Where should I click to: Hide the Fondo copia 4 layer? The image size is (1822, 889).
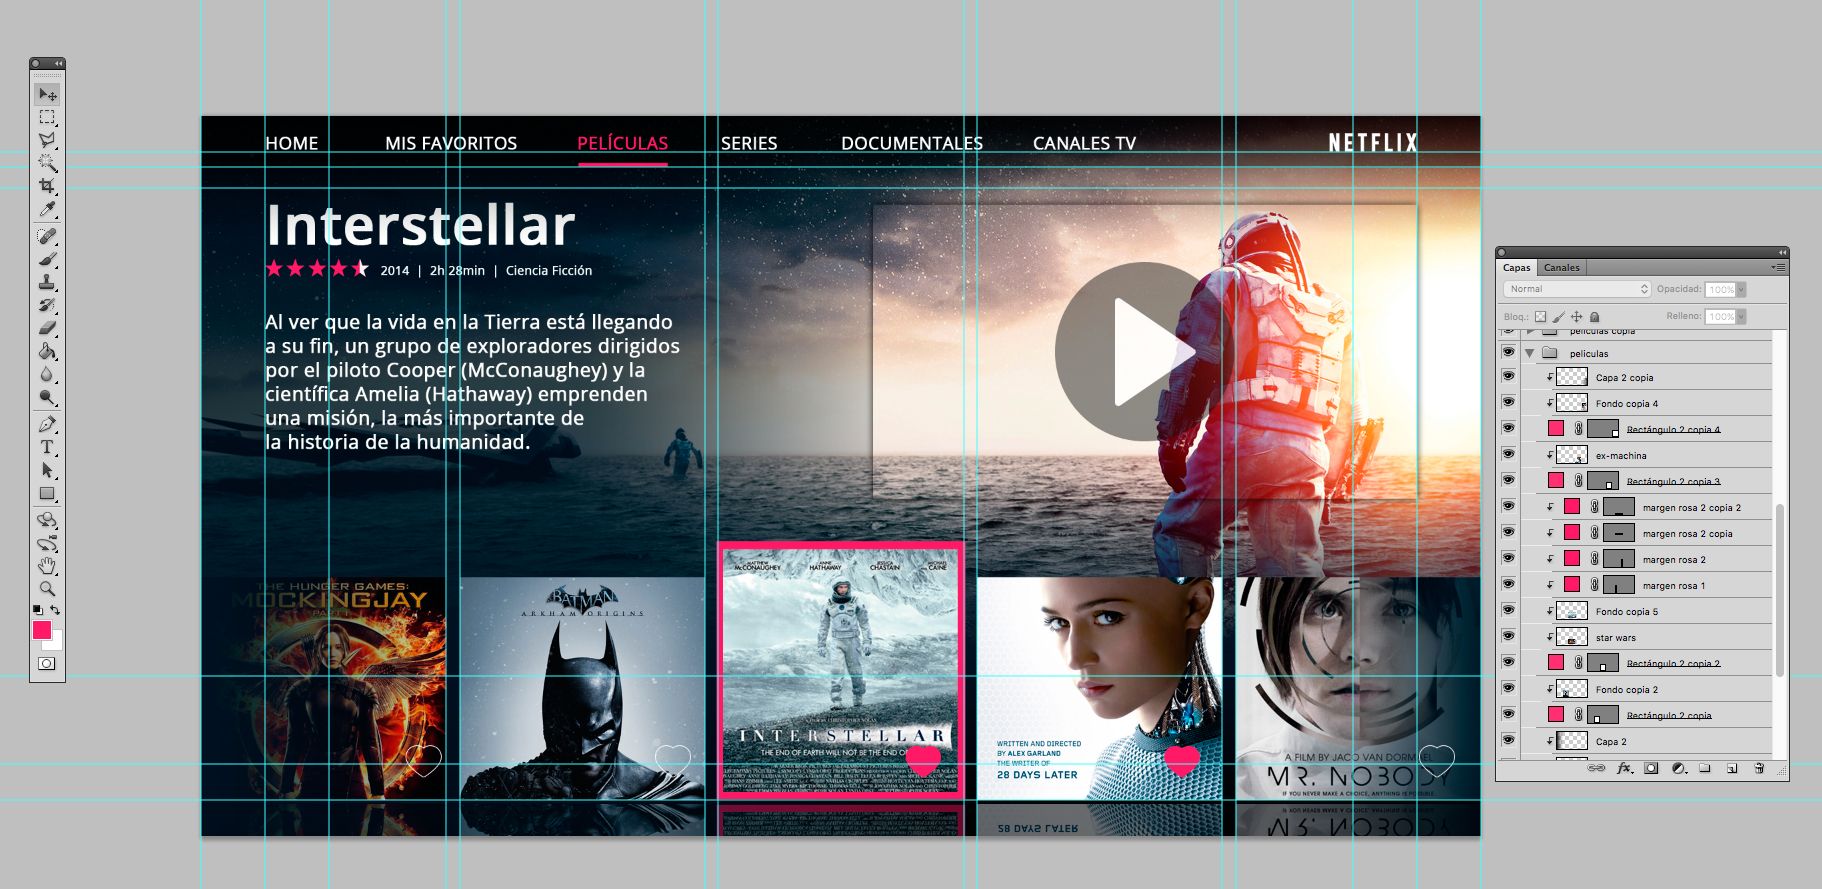(x=1508, y=402)
